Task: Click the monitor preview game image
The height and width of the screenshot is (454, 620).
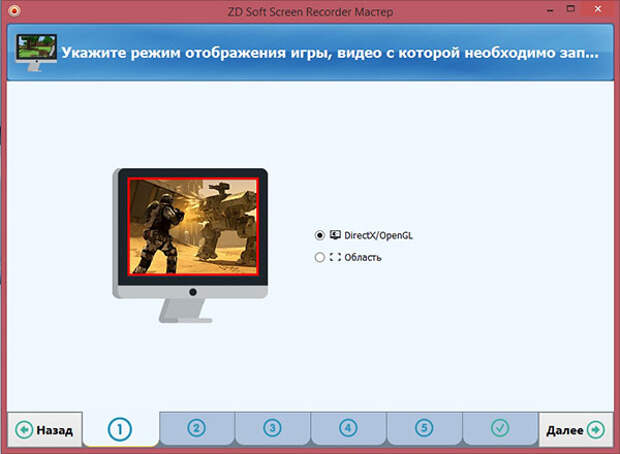Action: click(193, 226)
